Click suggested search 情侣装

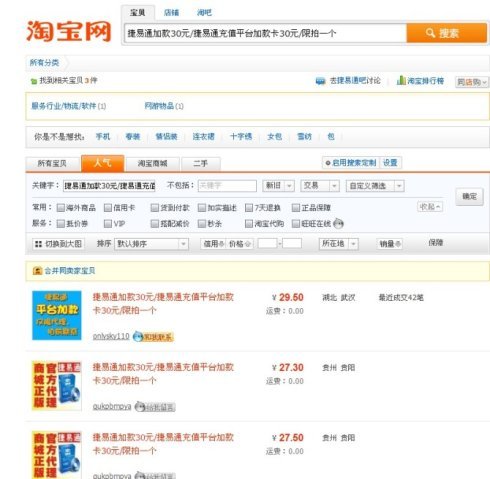pos(166,137)
